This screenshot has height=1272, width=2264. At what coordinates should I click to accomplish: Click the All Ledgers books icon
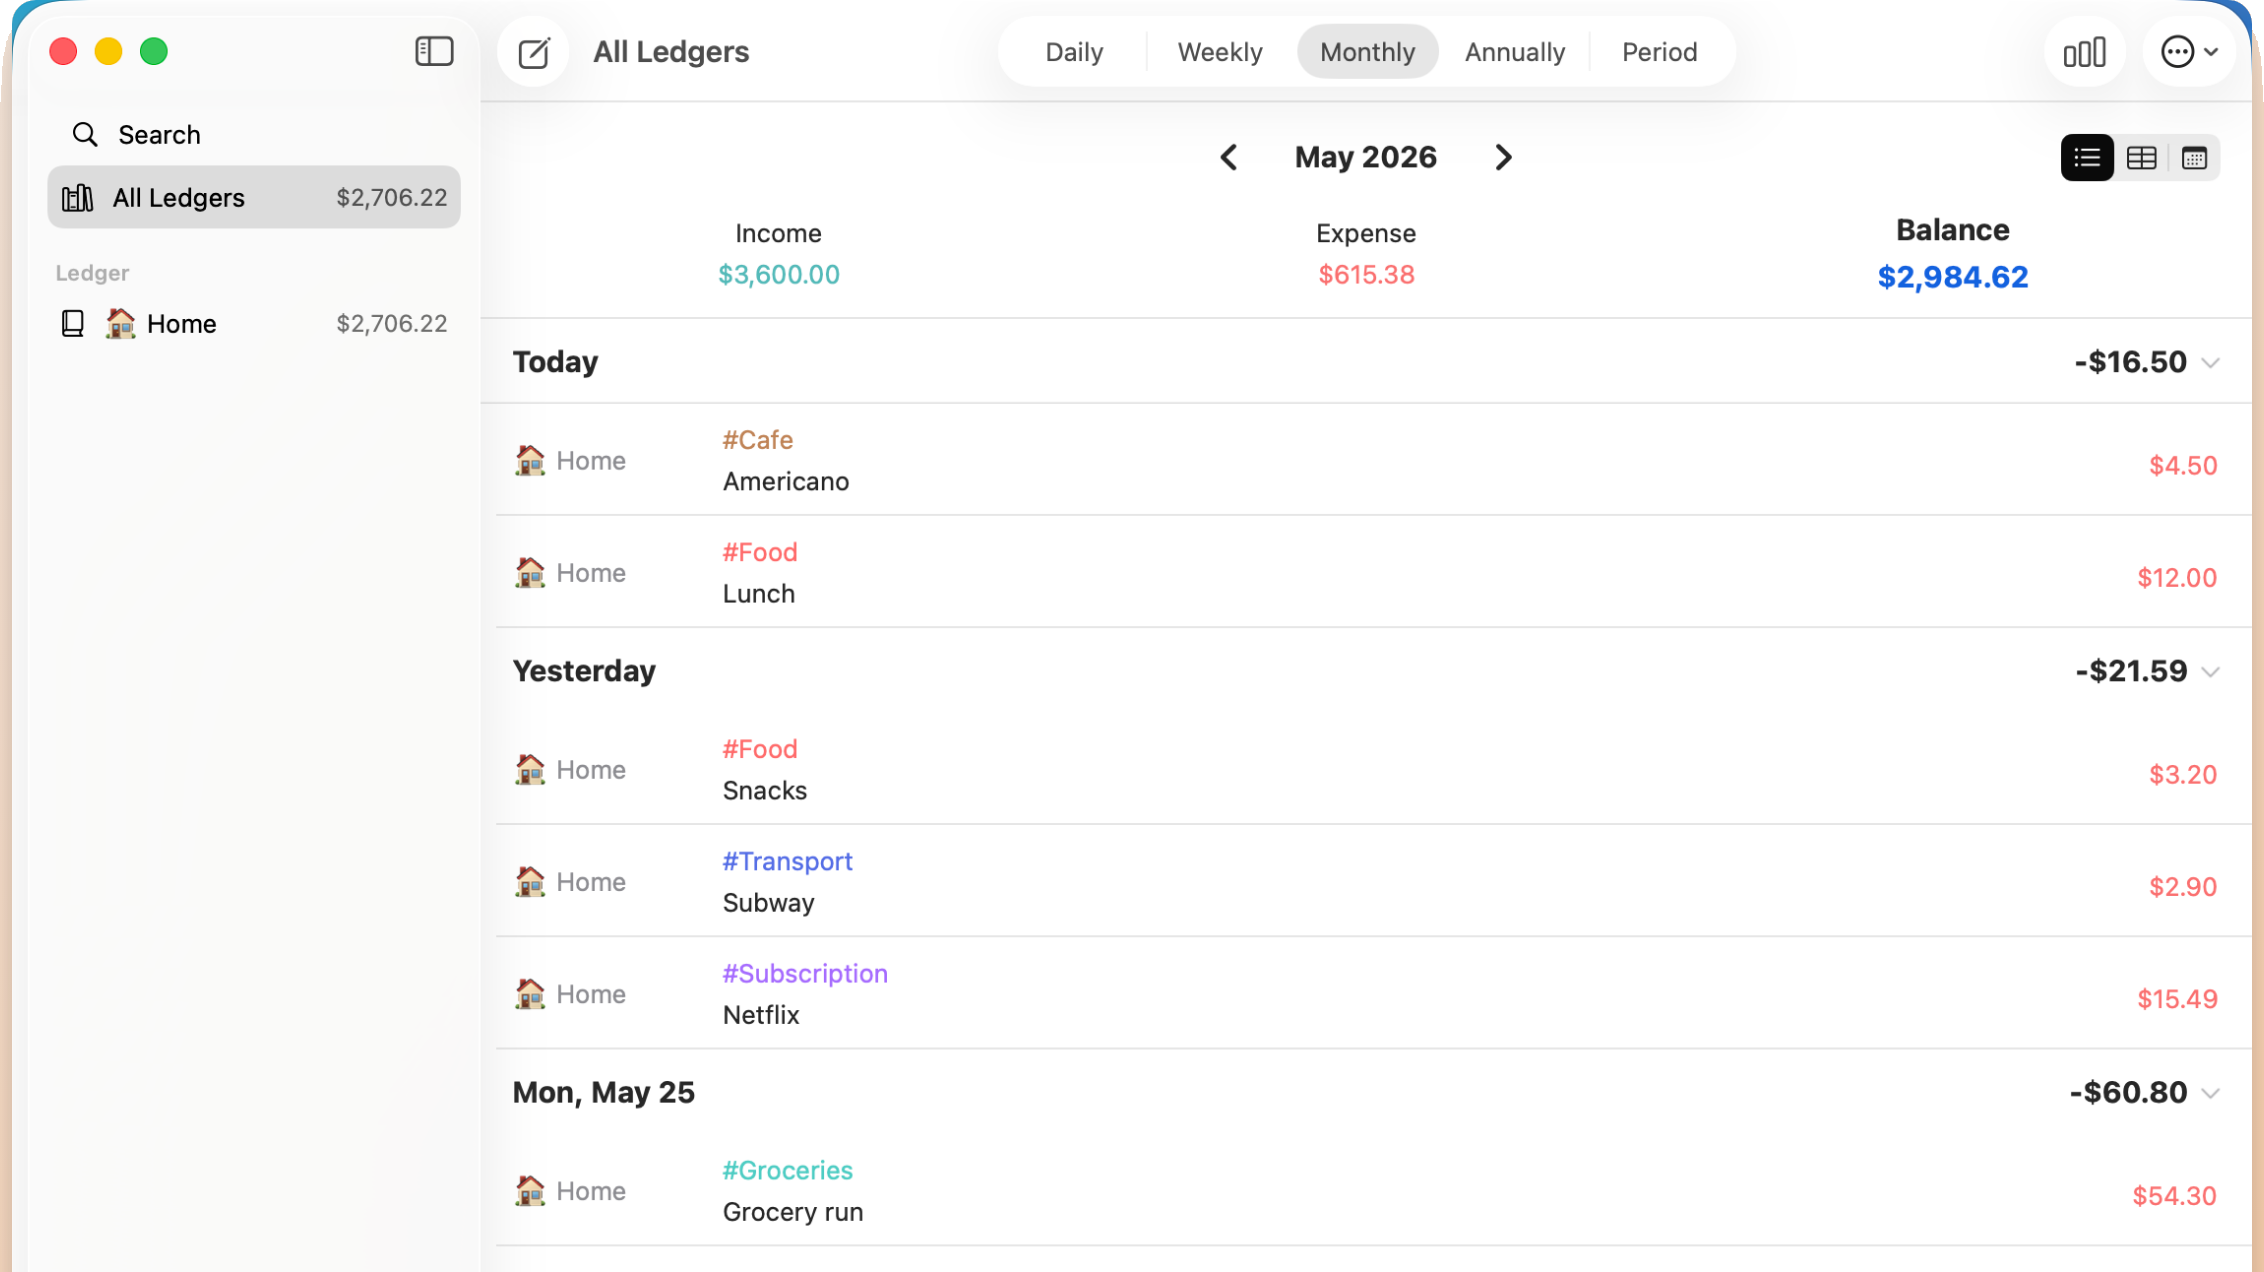pyautogui.click(x=78, y=198)
